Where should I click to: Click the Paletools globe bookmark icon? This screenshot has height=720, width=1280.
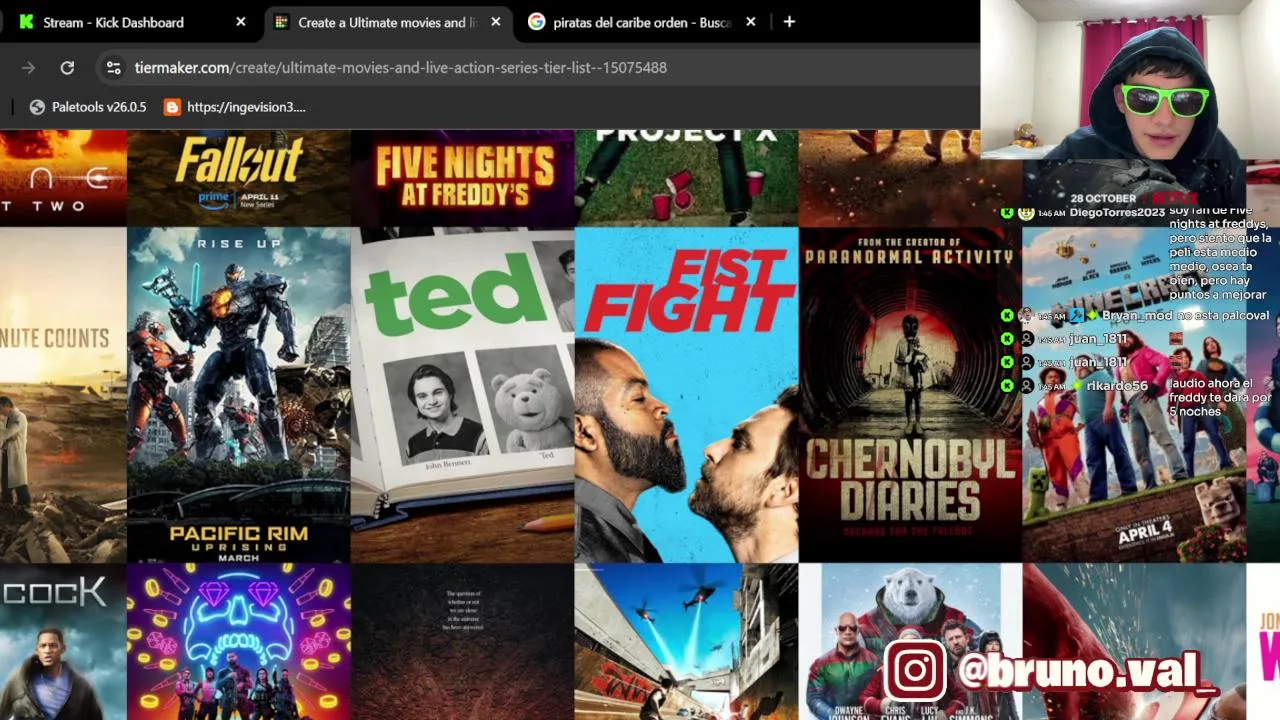(37, 107)
